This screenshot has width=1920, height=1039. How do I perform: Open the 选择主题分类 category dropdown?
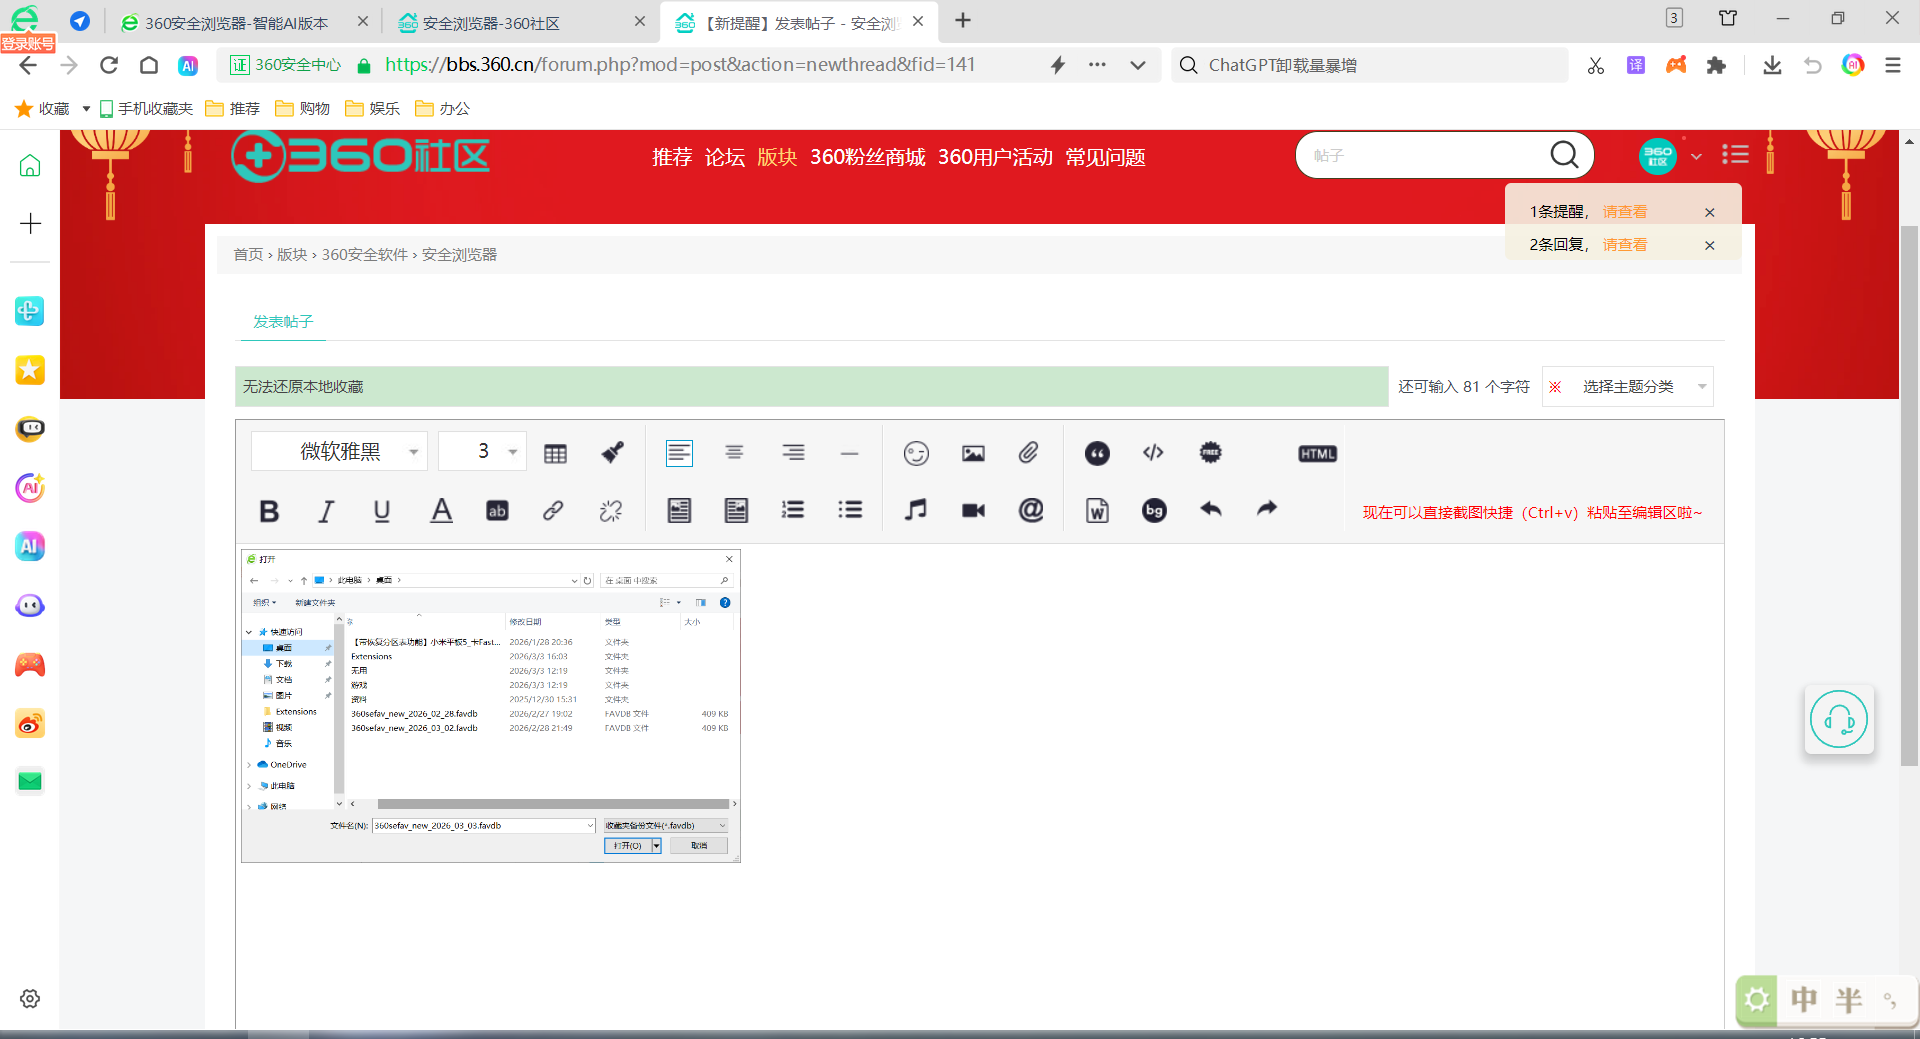(x=1641, y=387)
